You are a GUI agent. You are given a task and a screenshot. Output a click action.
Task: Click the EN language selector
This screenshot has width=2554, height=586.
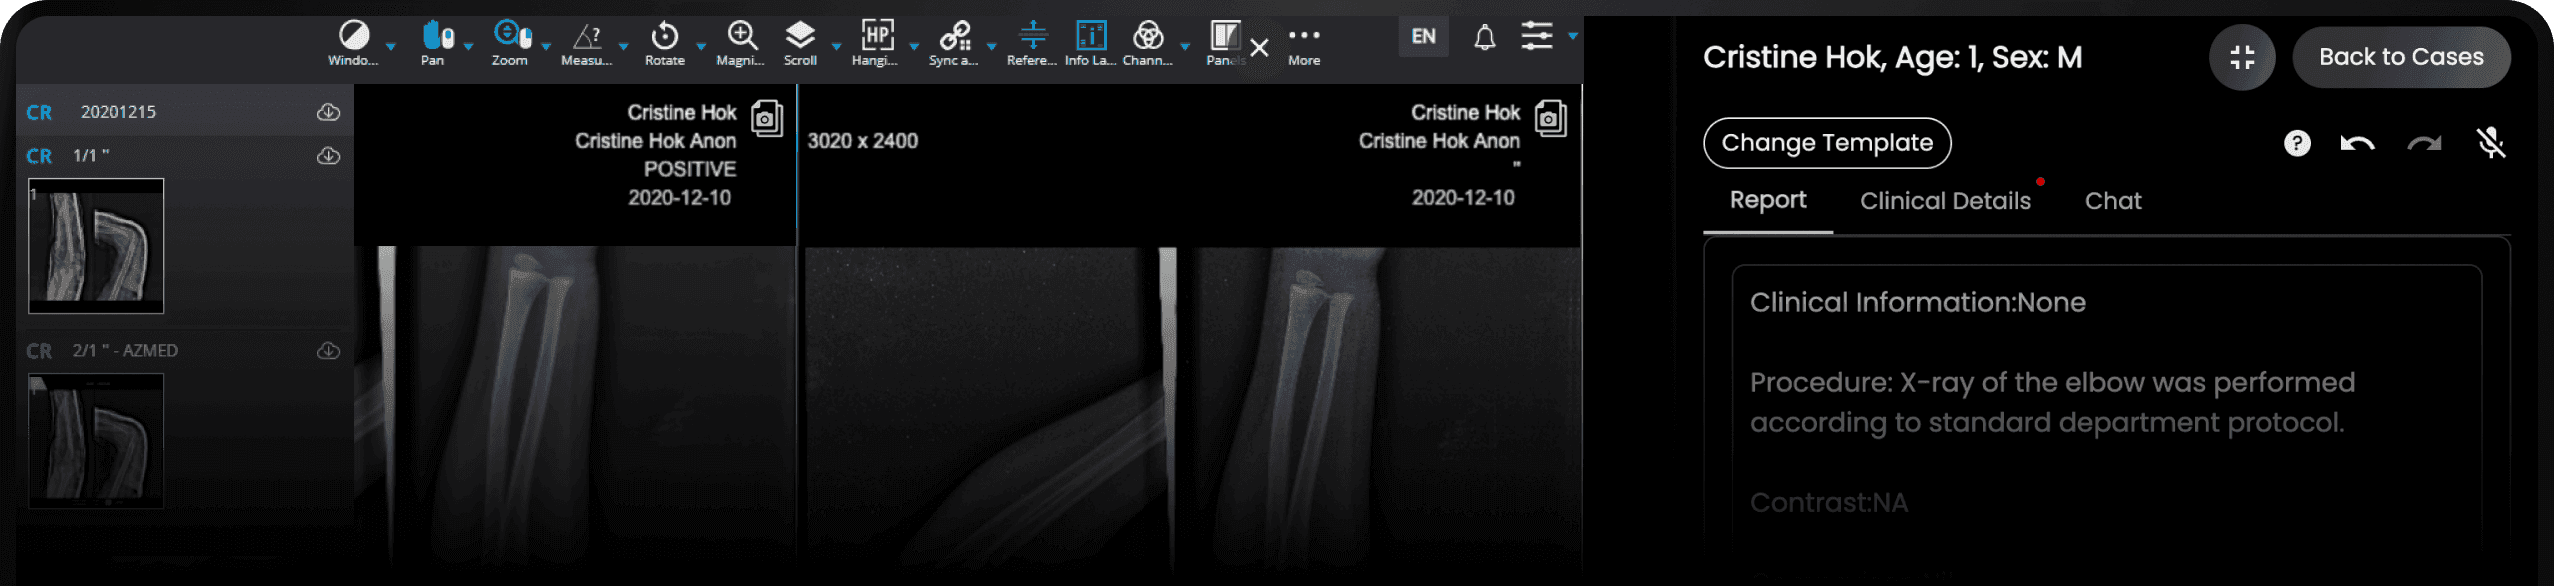(1423, 37)
